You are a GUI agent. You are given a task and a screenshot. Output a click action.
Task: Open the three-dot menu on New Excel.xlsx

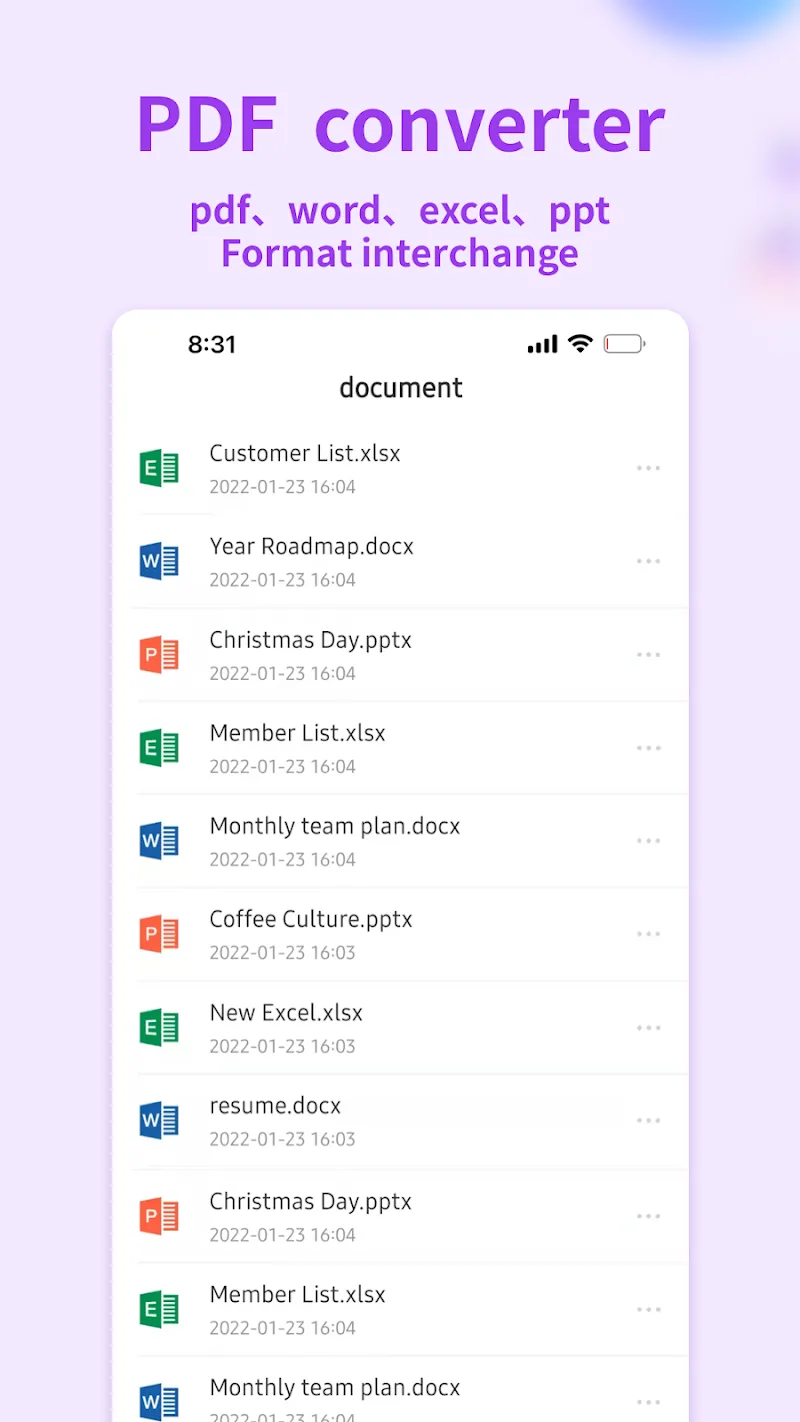coord(648,1028)
